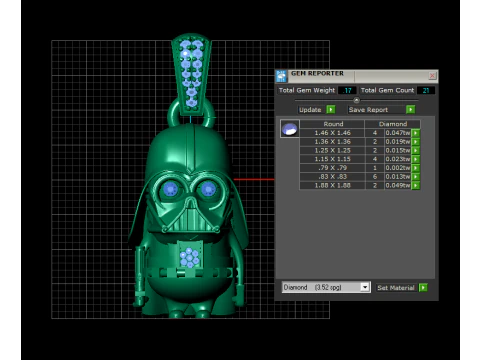The width and height of the screenshot is (480, 360).
Task: Click the Total Gem Weight value field
Action: pos(347,90)
